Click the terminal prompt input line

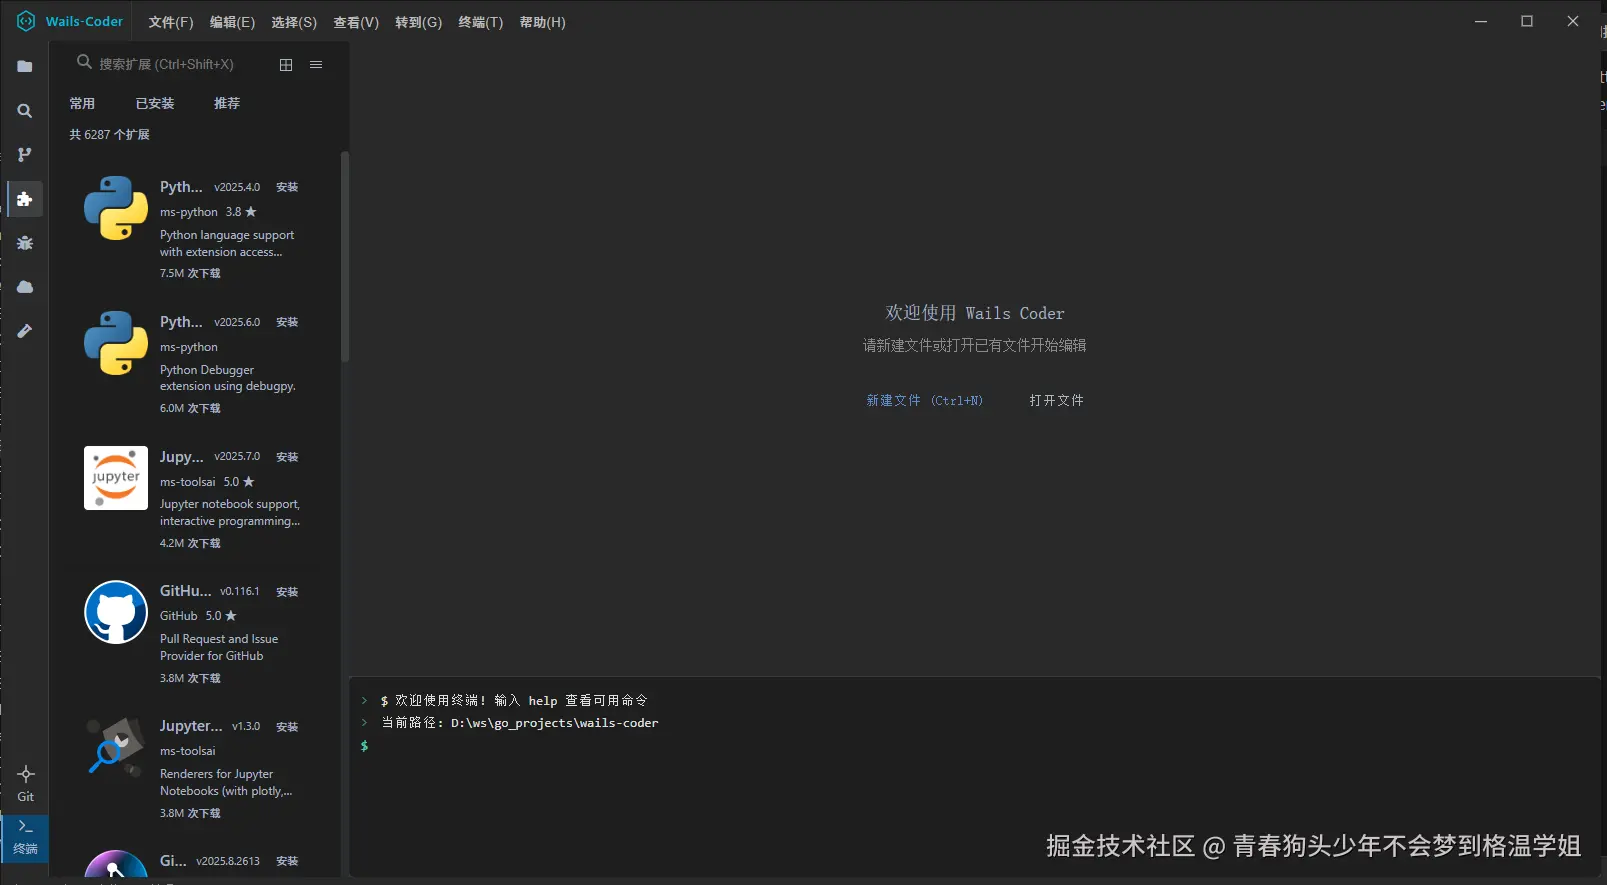[975, 746]
